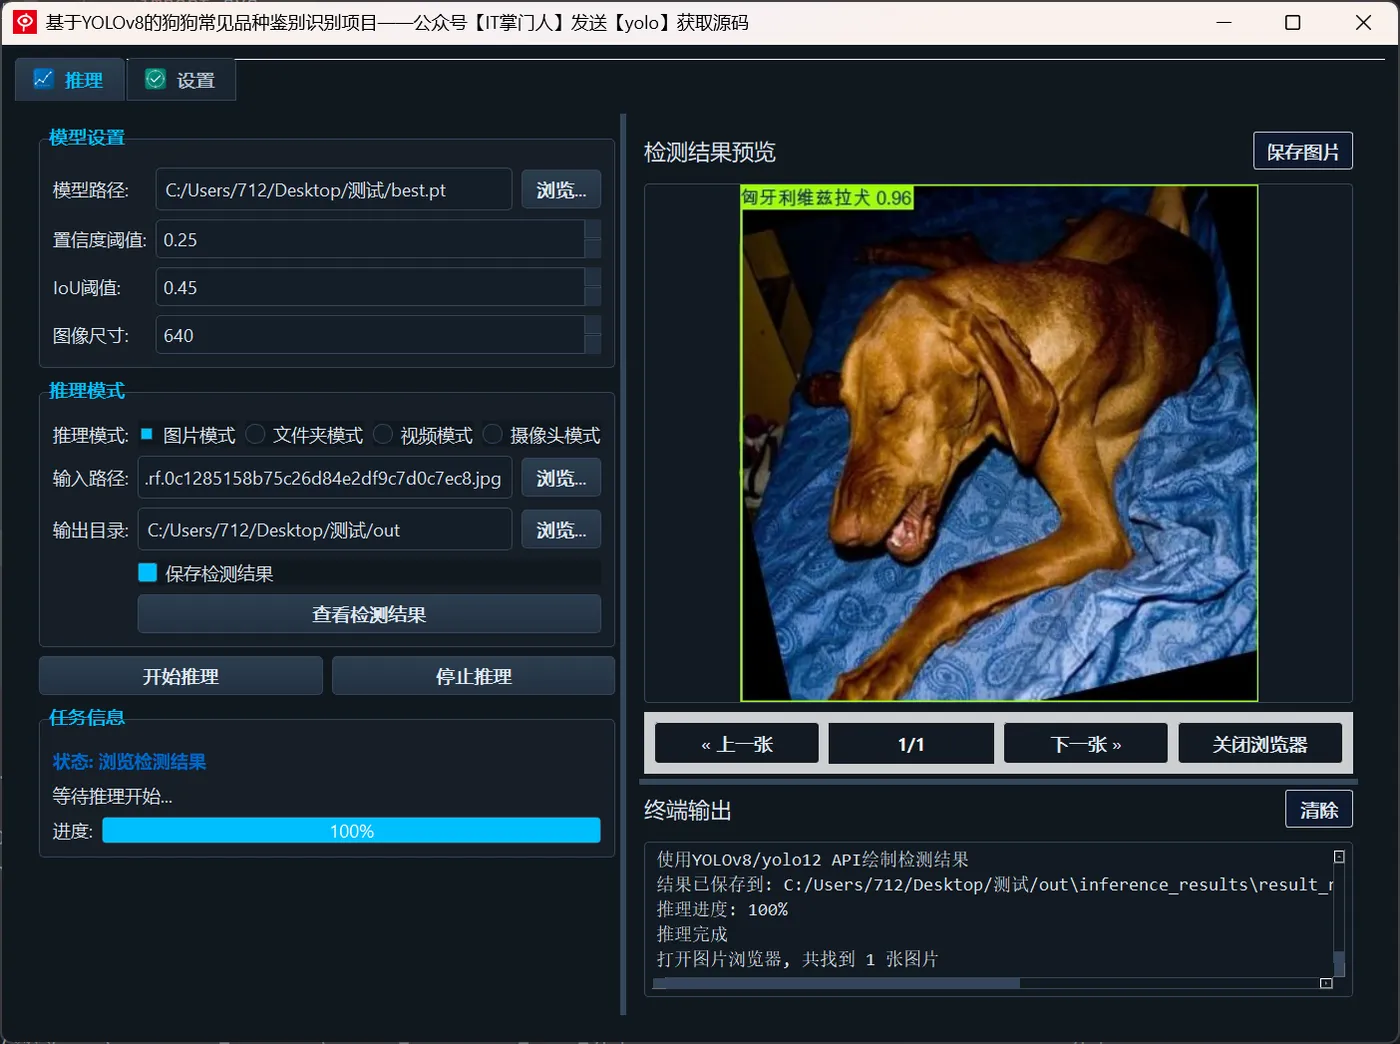Click the 图像尺寸 value field
Image resolution: width=1400 pixels, height=1044 pixels.
[370, 336]
